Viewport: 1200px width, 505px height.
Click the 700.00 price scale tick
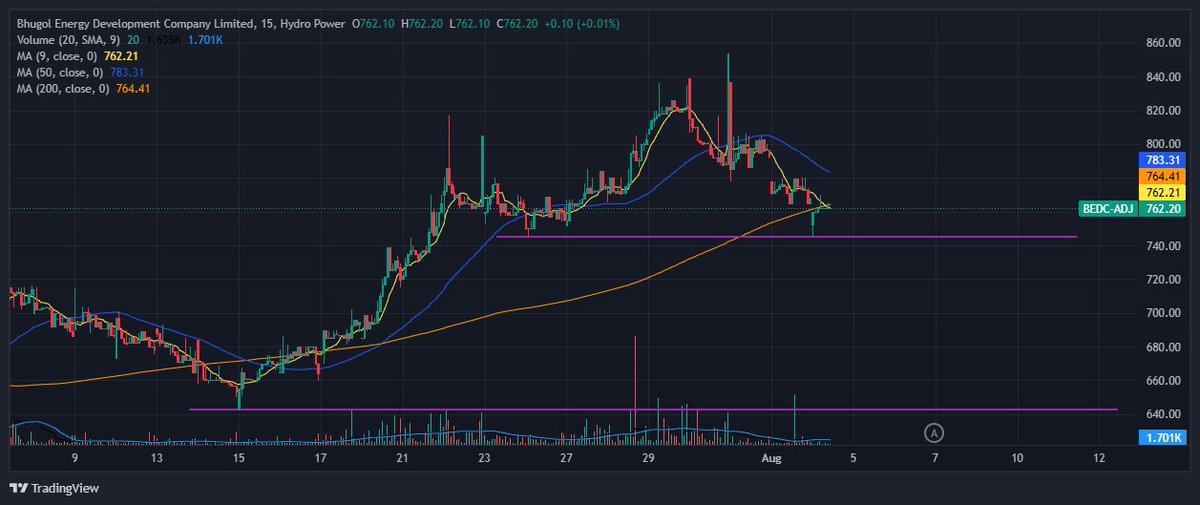[x=1163, y=313]
